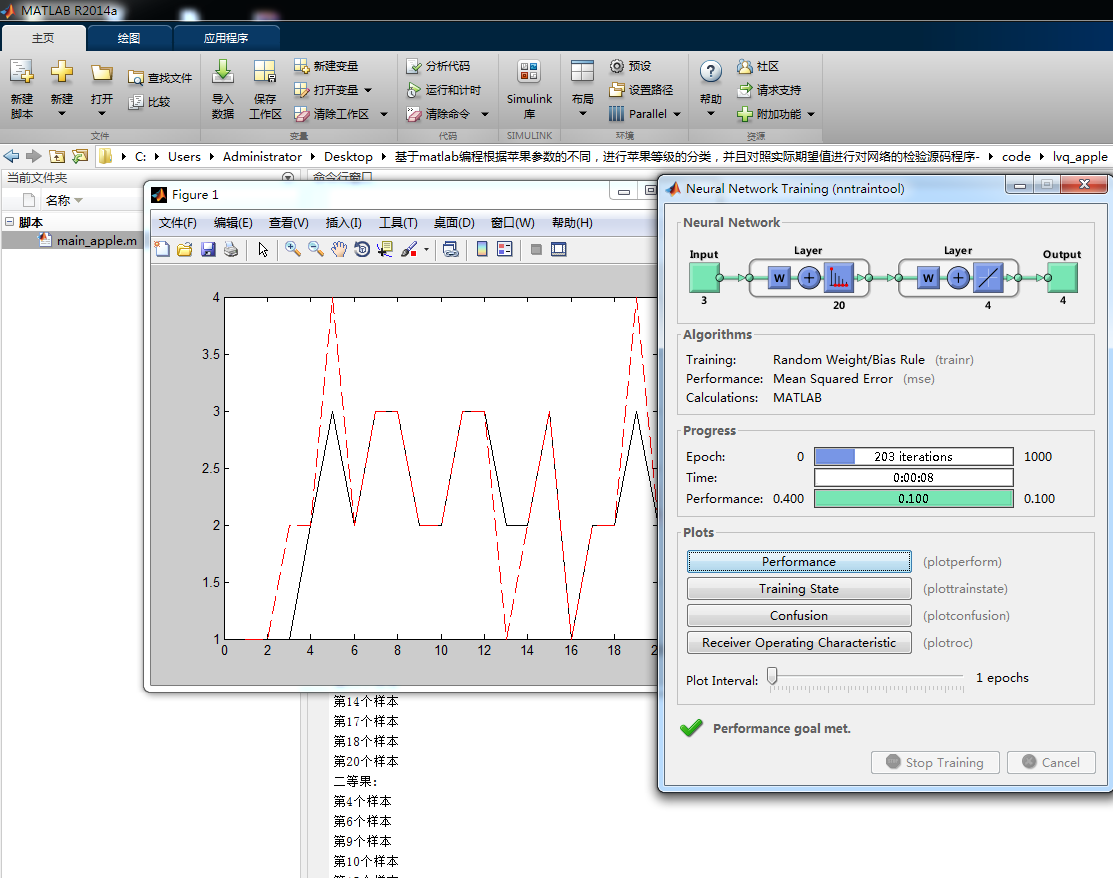Click 新建变量 (New Variable)
Screen dimensions: 1113x878
(x=326, y=66)
